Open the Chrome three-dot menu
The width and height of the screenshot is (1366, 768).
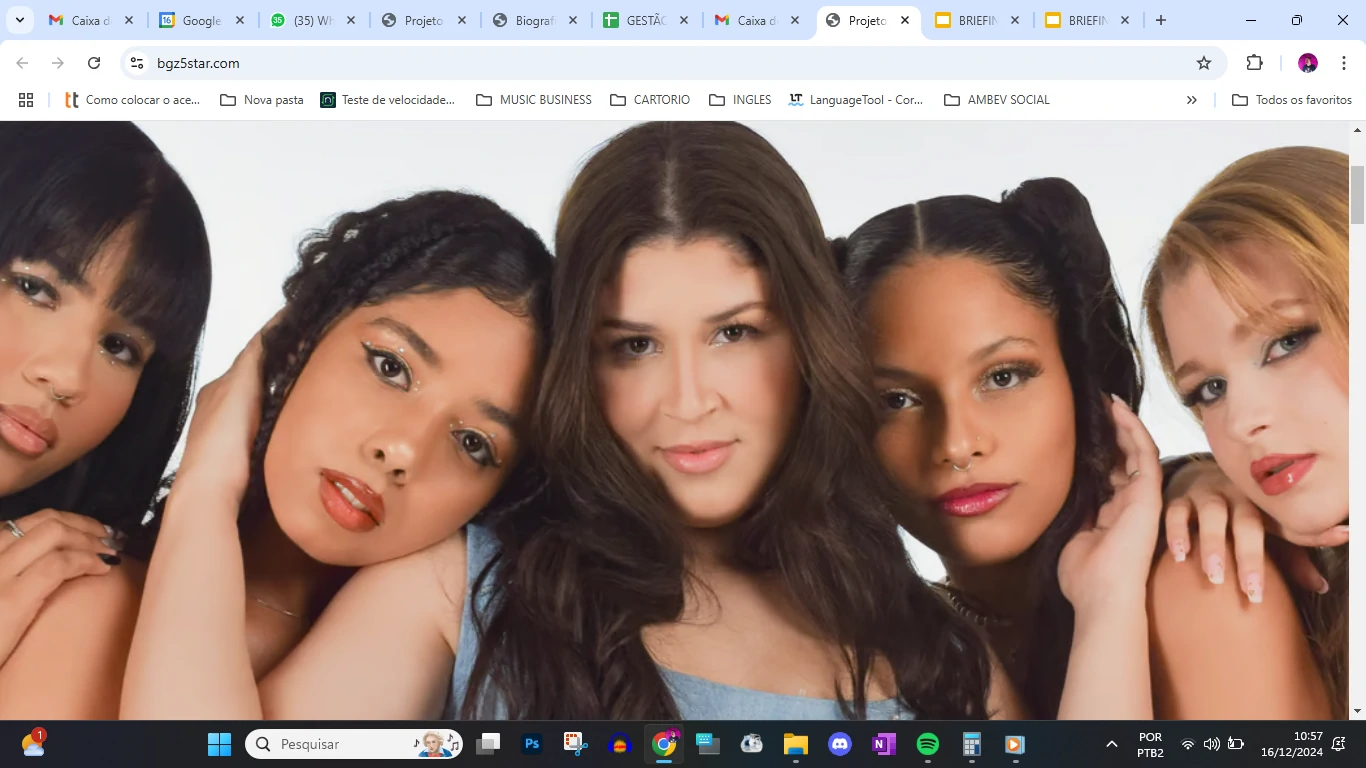1343,63
